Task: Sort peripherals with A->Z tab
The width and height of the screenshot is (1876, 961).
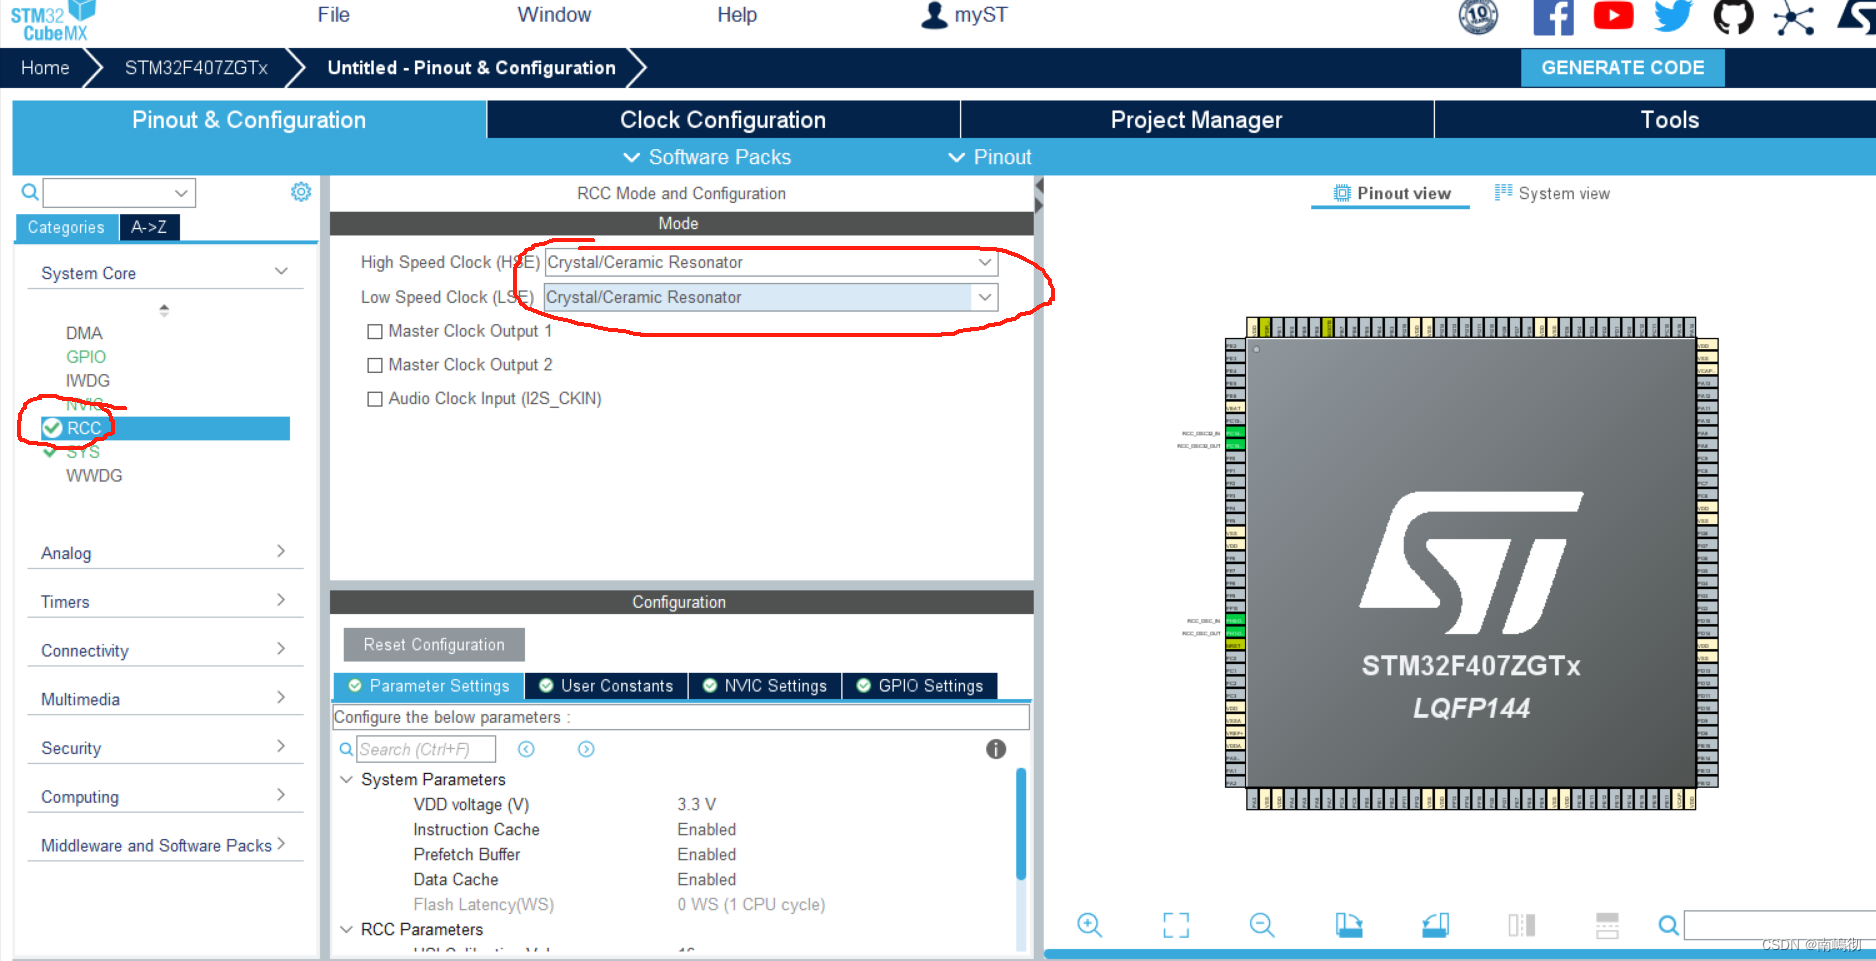Action: 149,227
